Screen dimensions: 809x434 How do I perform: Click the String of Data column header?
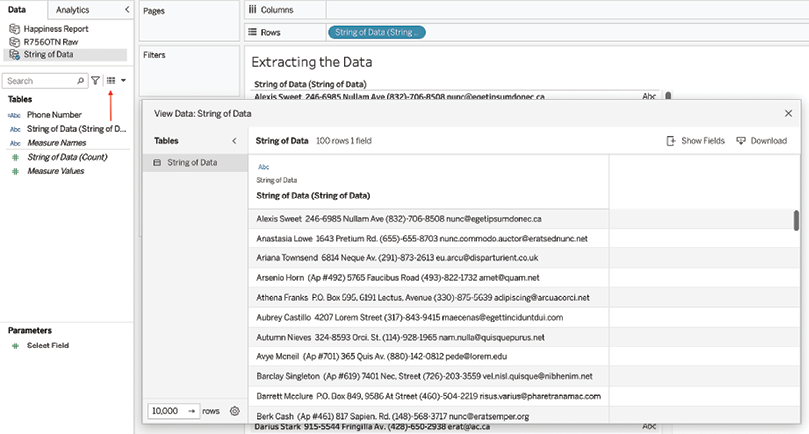click(x=313, y=196)
